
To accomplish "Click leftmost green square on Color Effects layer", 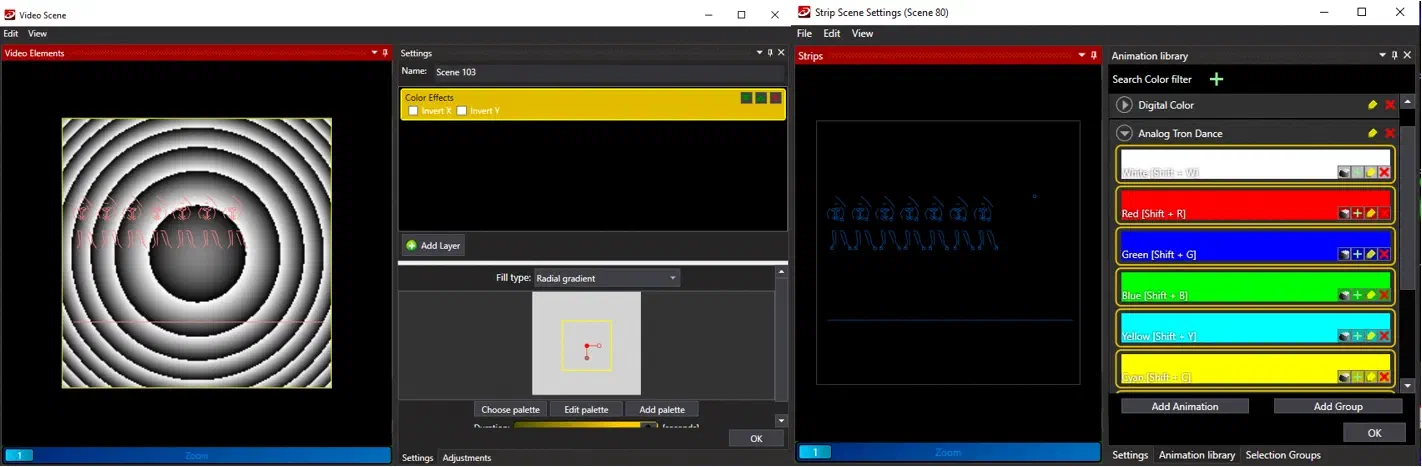I will (x=746, y=98).
